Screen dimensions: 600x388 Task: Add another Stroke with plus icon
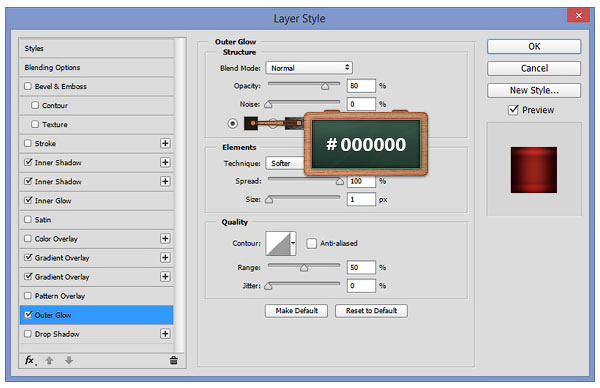click(165, 143)
